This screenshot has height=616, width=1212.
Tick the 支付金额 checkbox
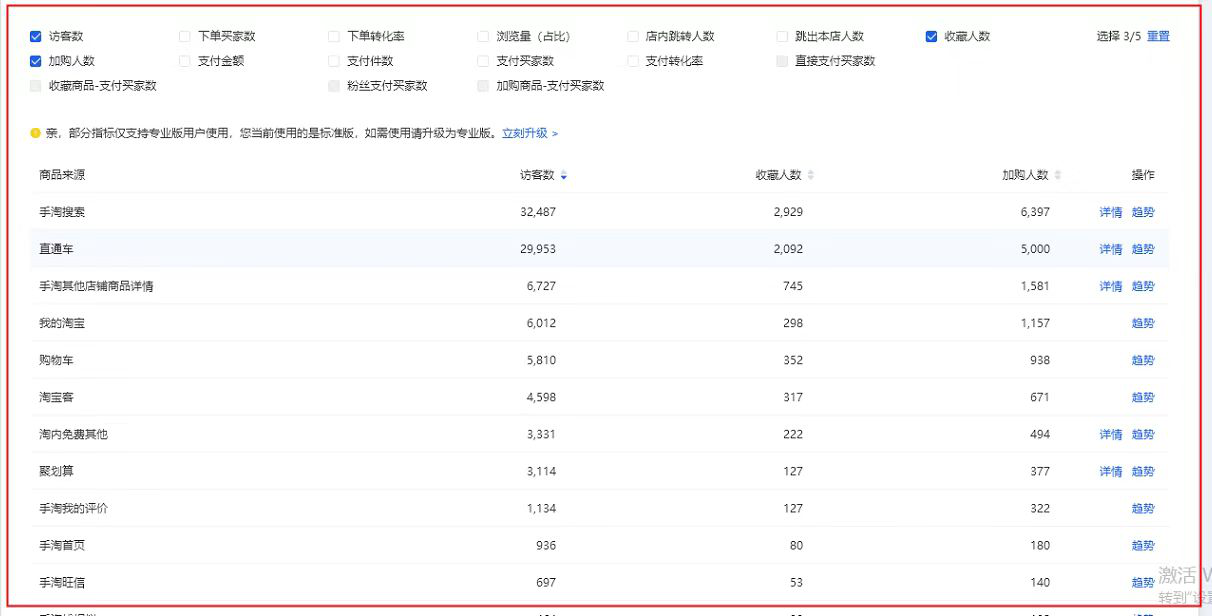click(185, 62)
